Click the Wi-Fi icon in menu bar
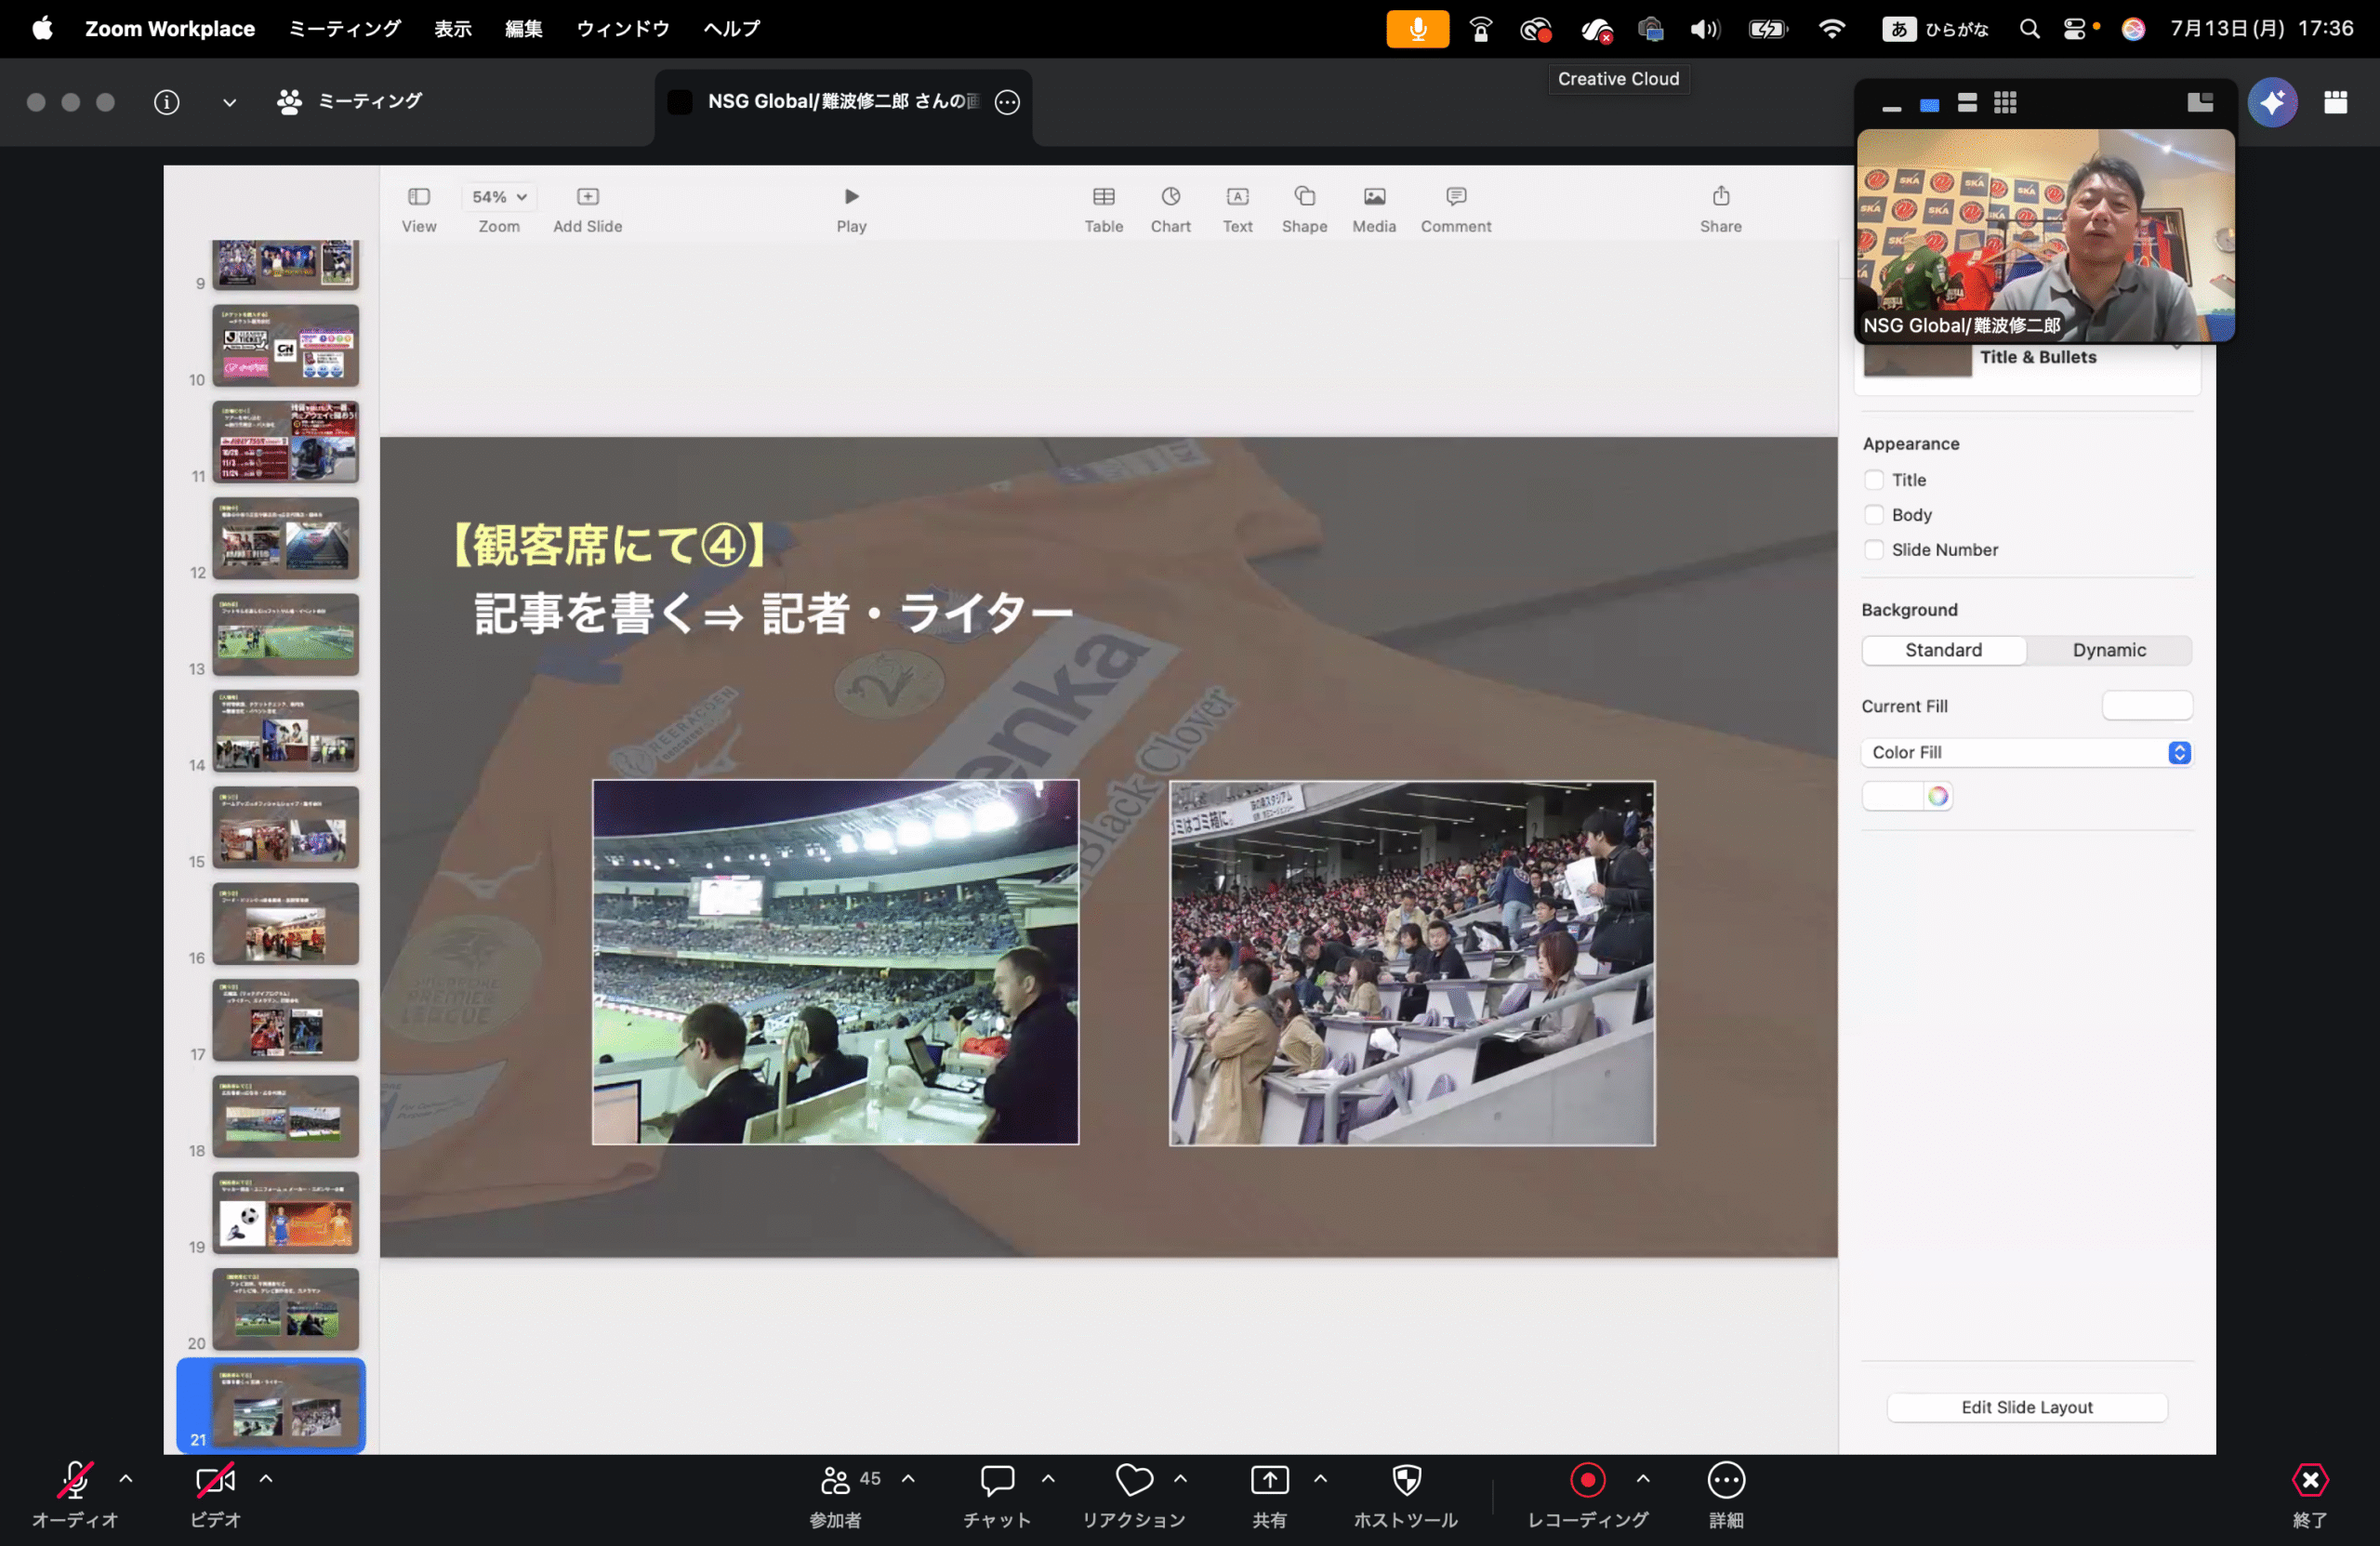 (x=1831, y=29)
